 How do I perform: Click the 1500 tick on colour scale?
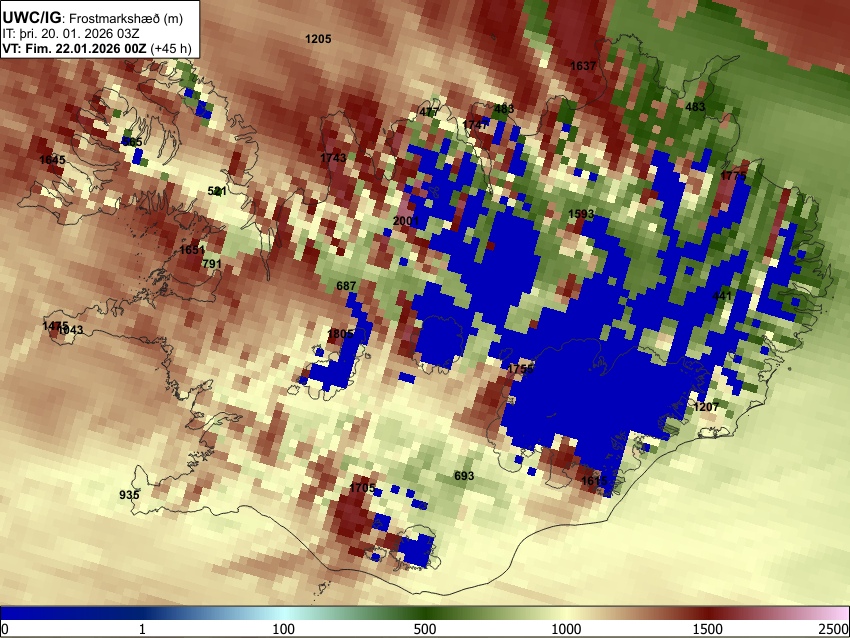point(707,629)
